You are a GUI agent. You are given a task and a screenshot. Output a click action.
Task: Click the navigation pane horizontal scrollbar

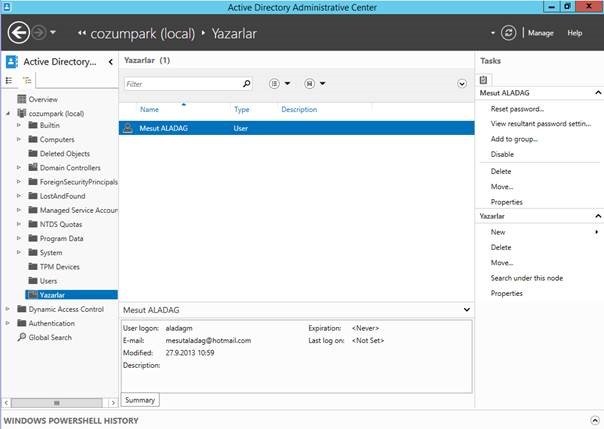(x=57, y=403)
